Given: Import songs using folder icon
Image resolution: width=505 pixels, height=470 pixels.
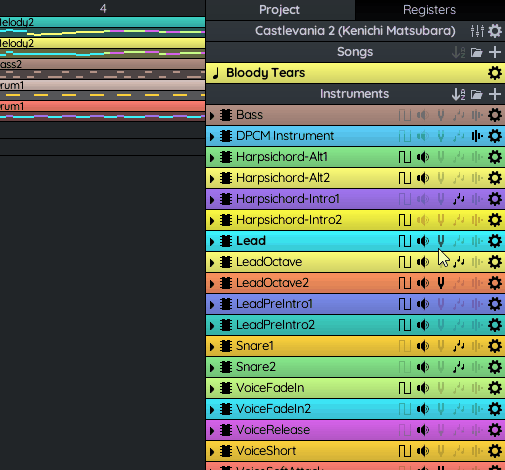Looking at the screenshot, I should 477,52.
